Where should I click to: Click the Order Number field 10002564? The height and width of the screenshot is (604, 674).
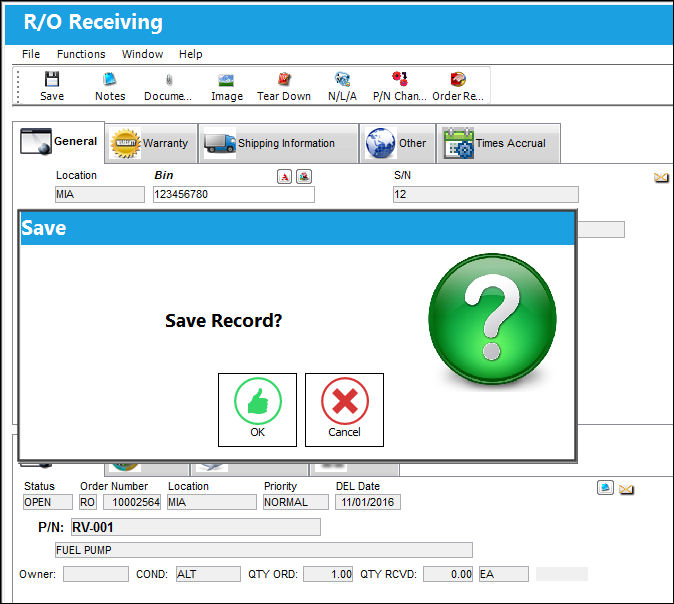click(132, 502)
